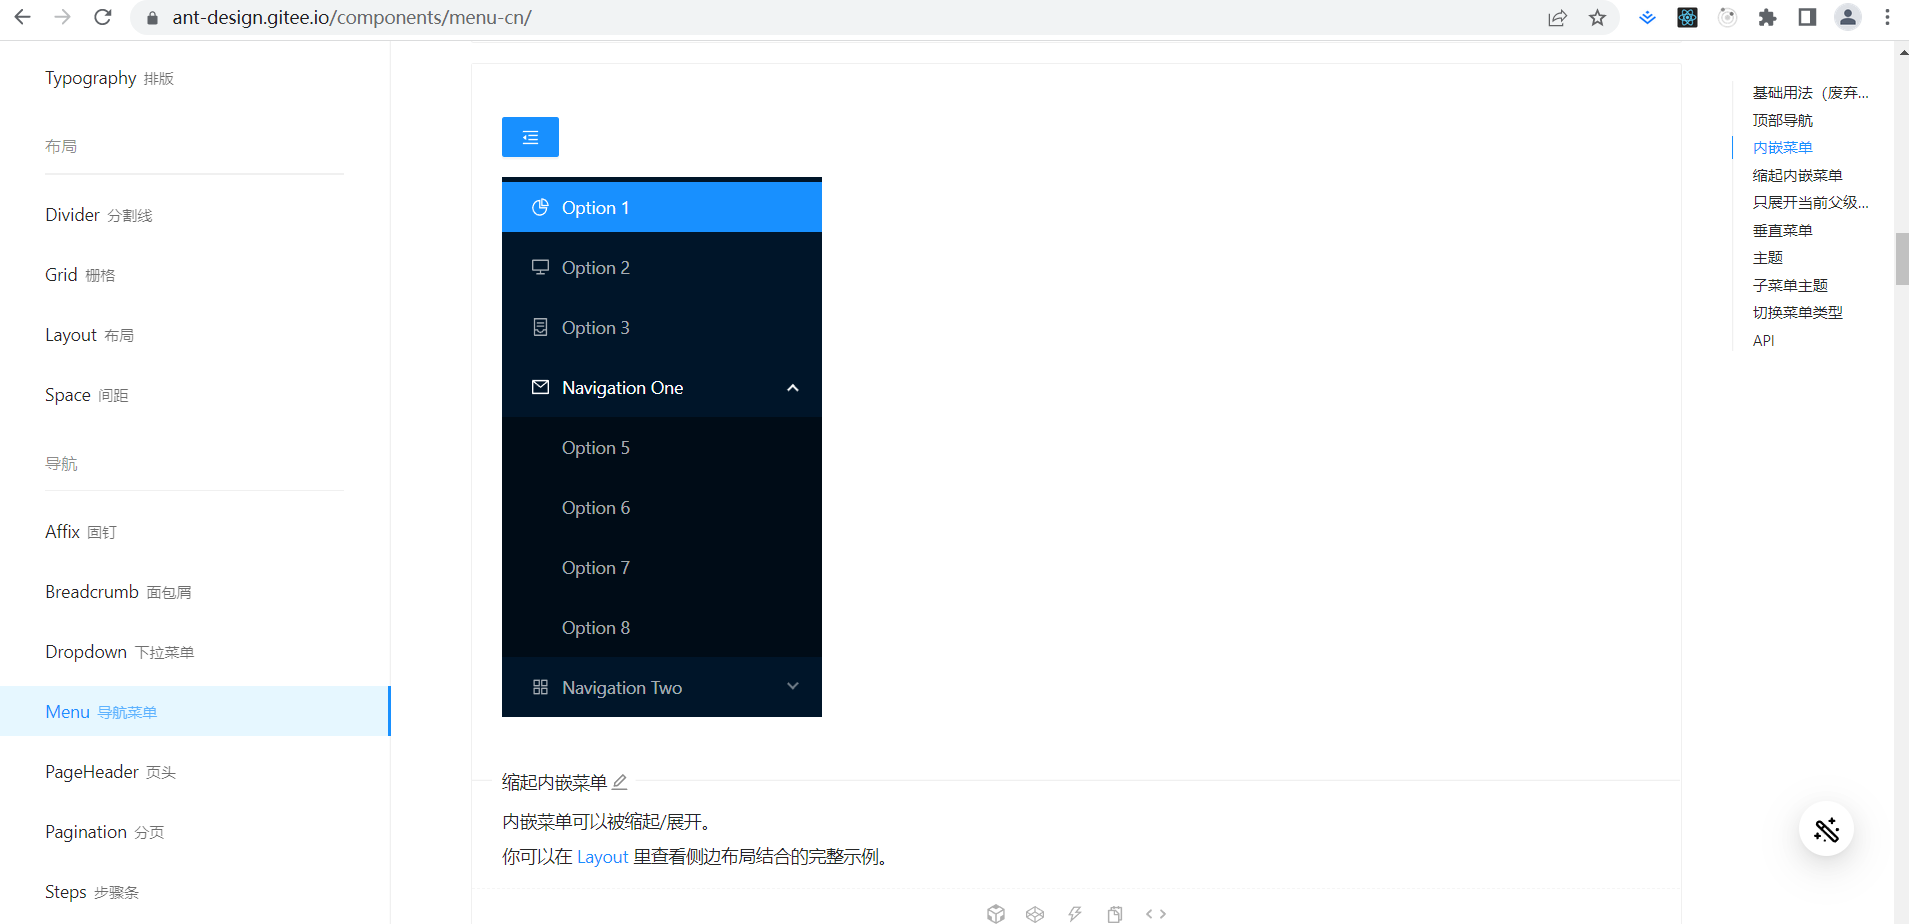Expand the Dropdown 下拉菜单 sidebar entry
This screenshot has width=1909, height=924.
[x=119, y=651]
